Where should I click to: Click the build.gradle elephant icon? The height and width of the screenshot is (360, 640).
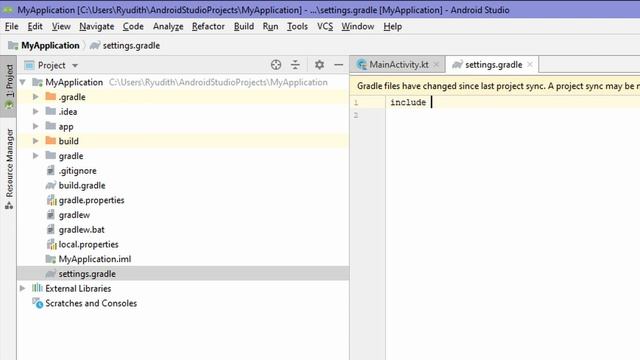[51, 185]
